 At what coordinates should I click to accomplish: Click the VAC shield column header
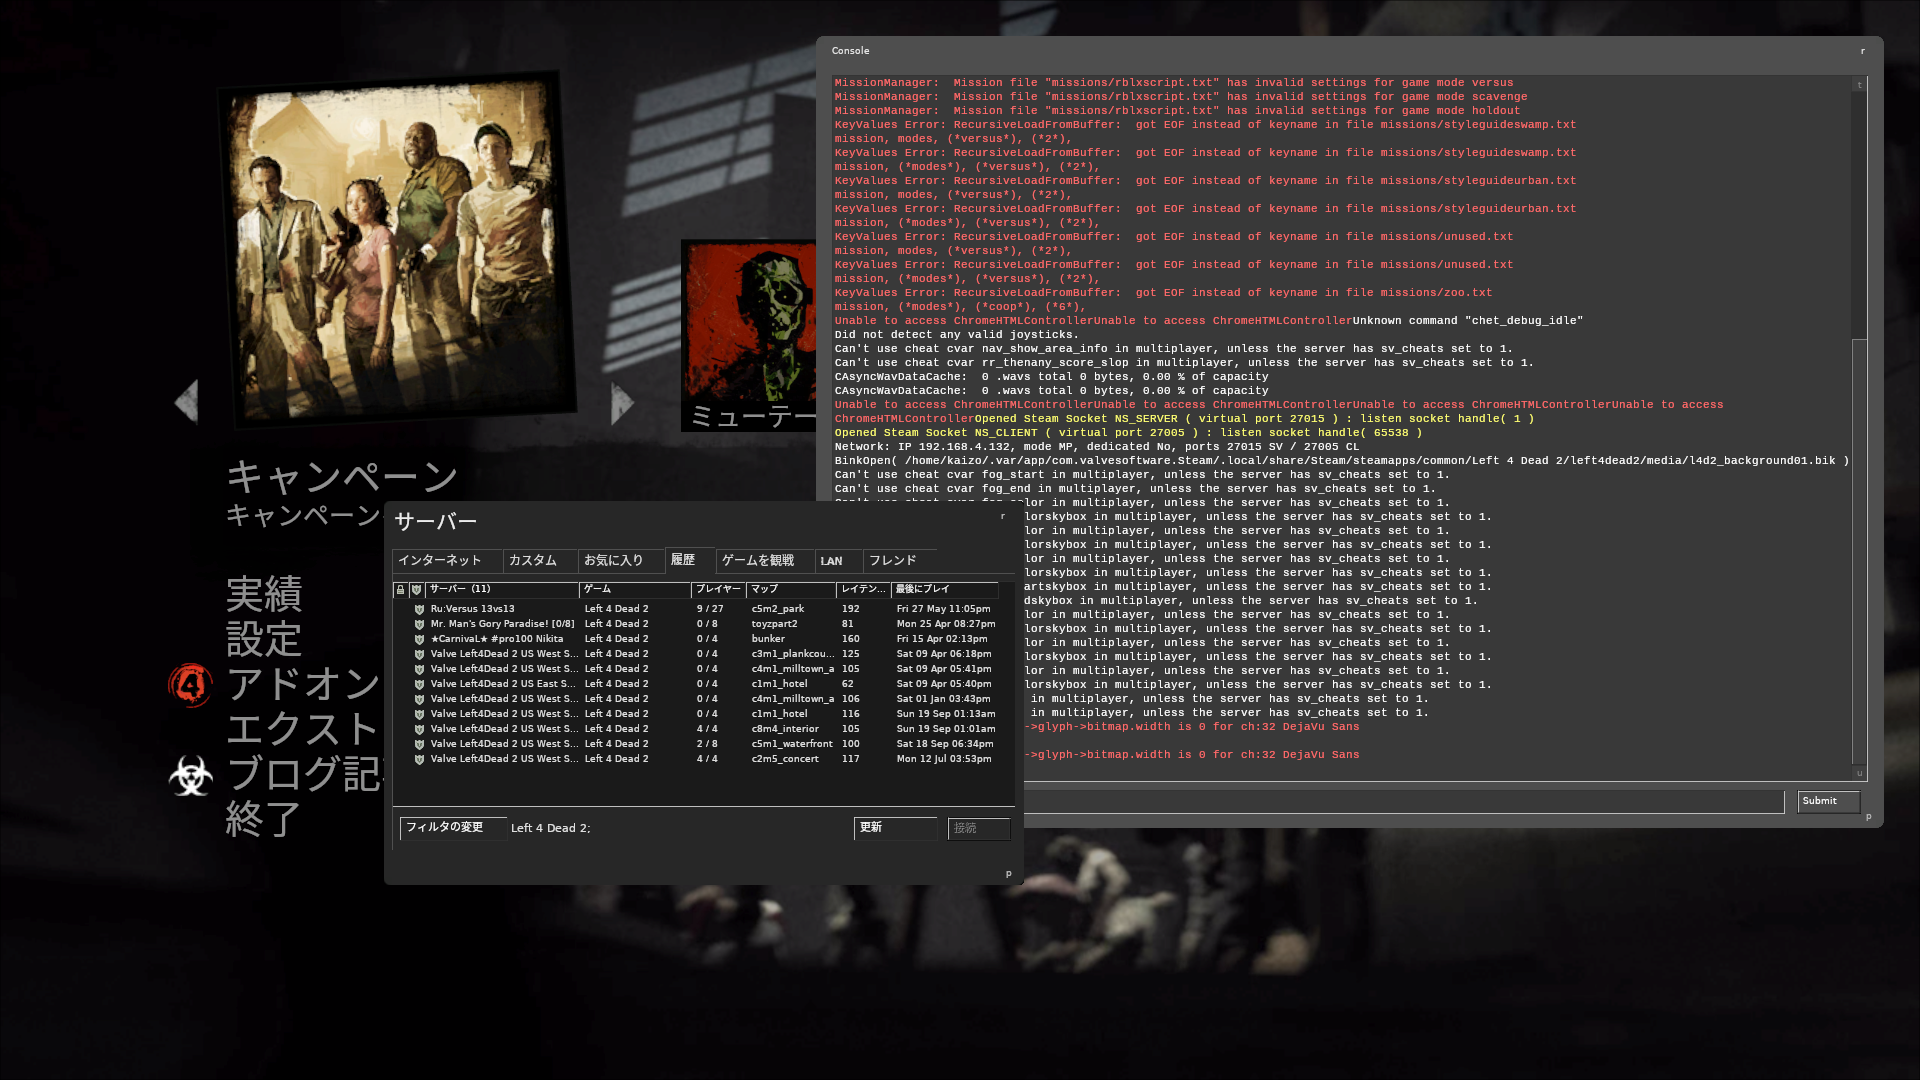pos(417,590)
